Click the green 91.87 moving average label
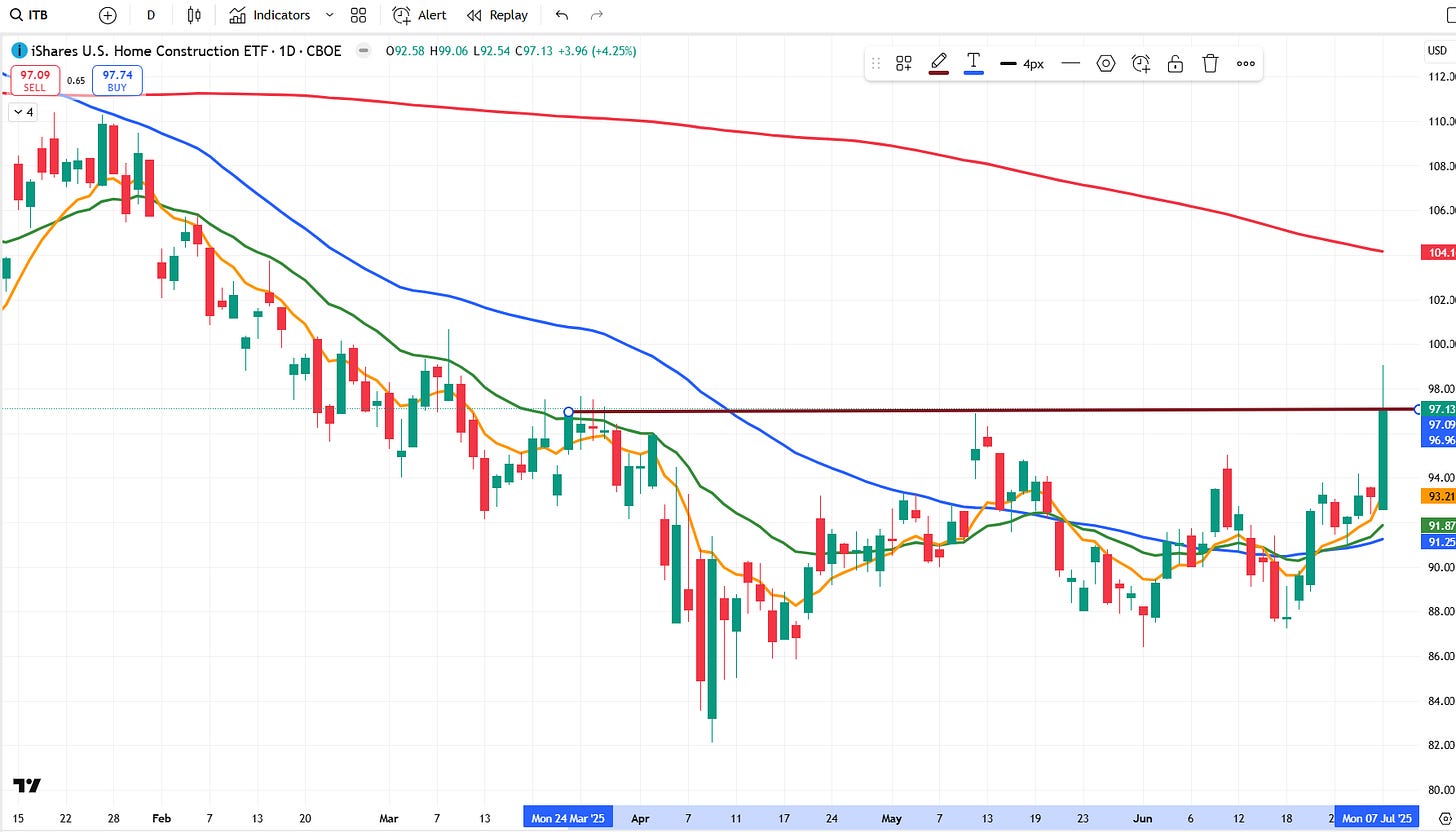Image resolution: width=1456 pixels, height=832 pixels. (x=1438, y=525)
